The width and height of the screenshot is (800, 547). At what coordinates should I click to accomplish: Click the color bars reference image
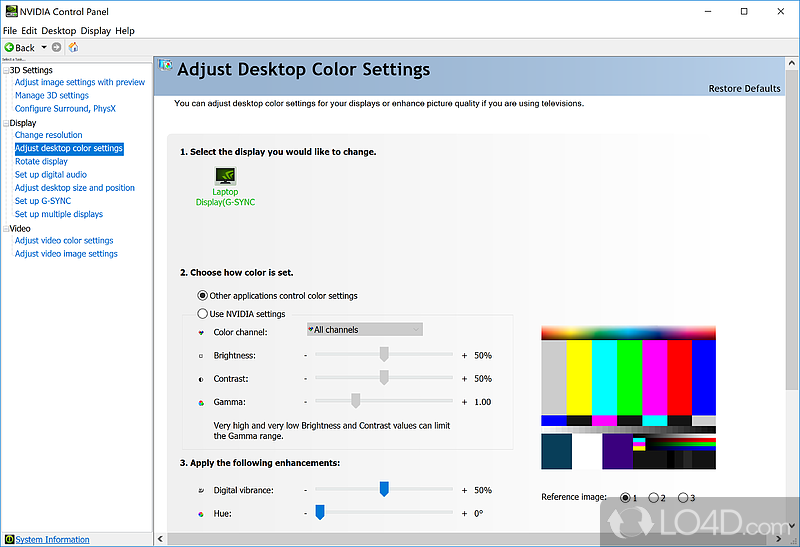(629, 397)
